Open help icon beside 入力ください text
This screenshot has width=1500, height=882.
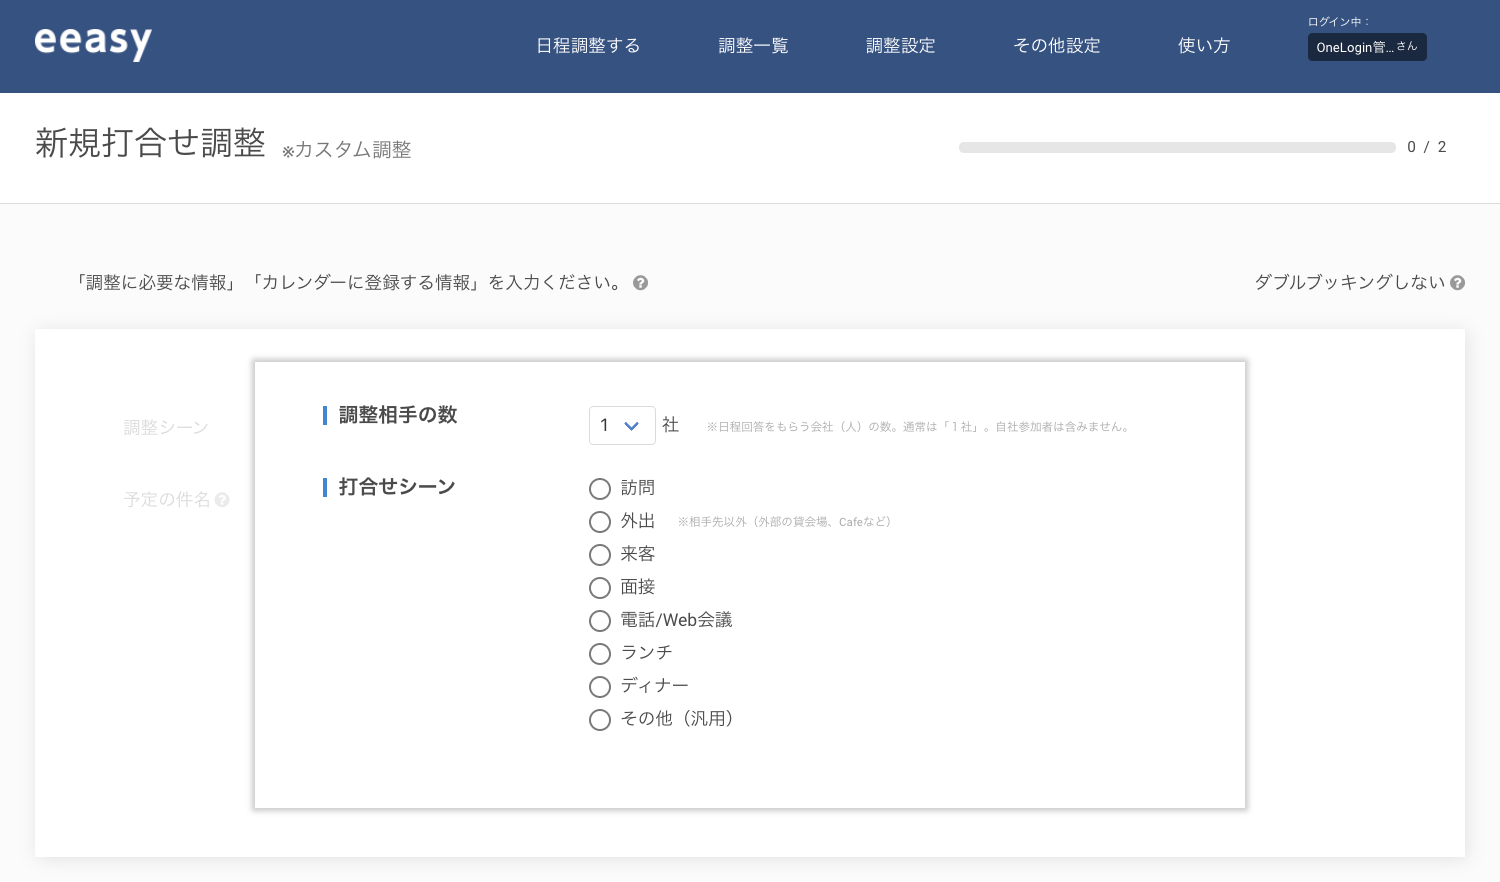tap(641, 283)
